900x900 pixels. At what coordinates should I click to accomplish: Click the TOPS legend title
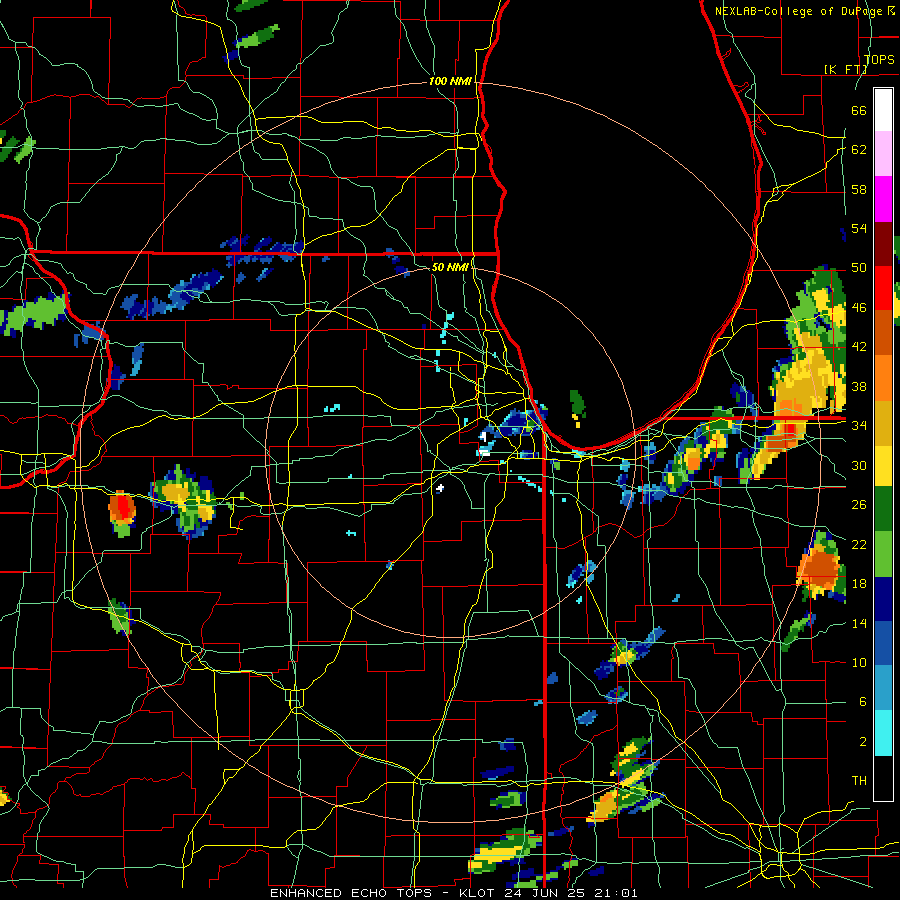[879, 60]
